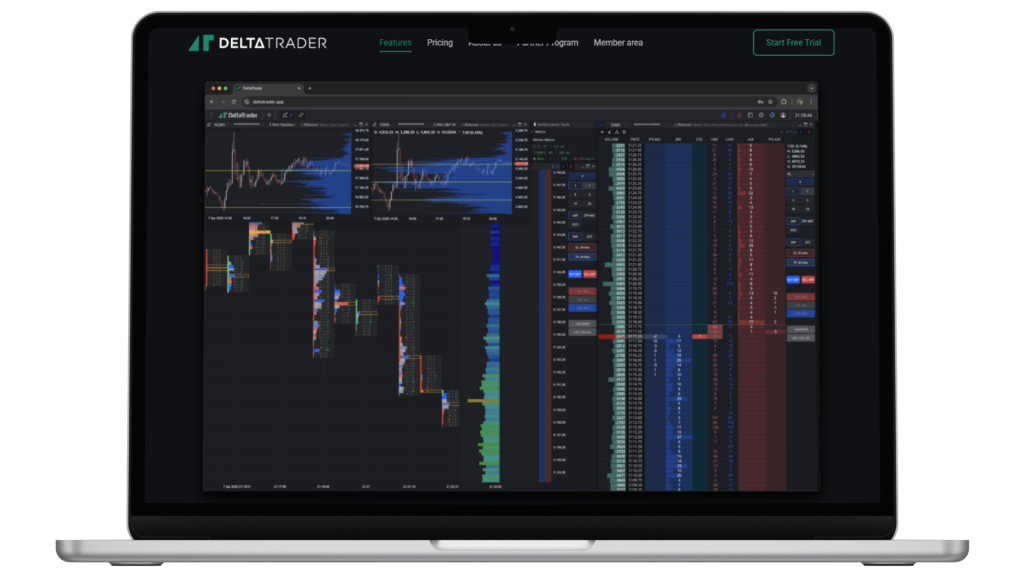Click the SL 20 ticks button in the middle order panel
The image size is (1024, 576).
point(583,248)
